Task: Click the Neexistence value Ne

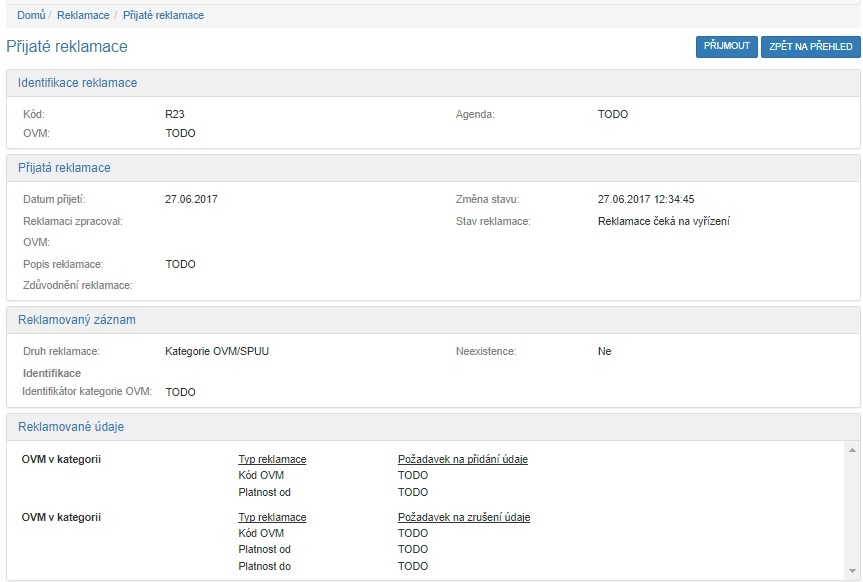Action: (x=604, y=351)
